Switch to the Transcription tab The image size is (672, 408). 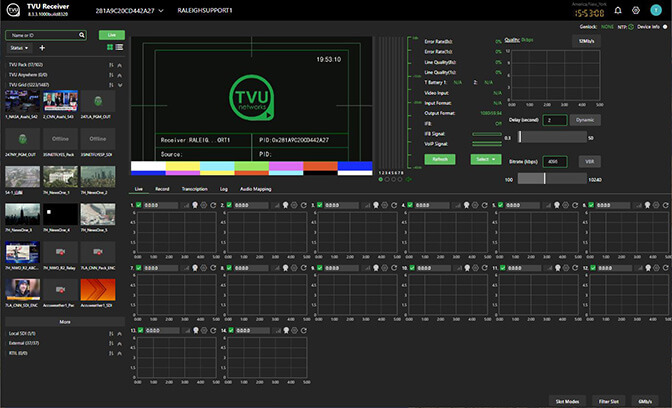tap(195, 189)
